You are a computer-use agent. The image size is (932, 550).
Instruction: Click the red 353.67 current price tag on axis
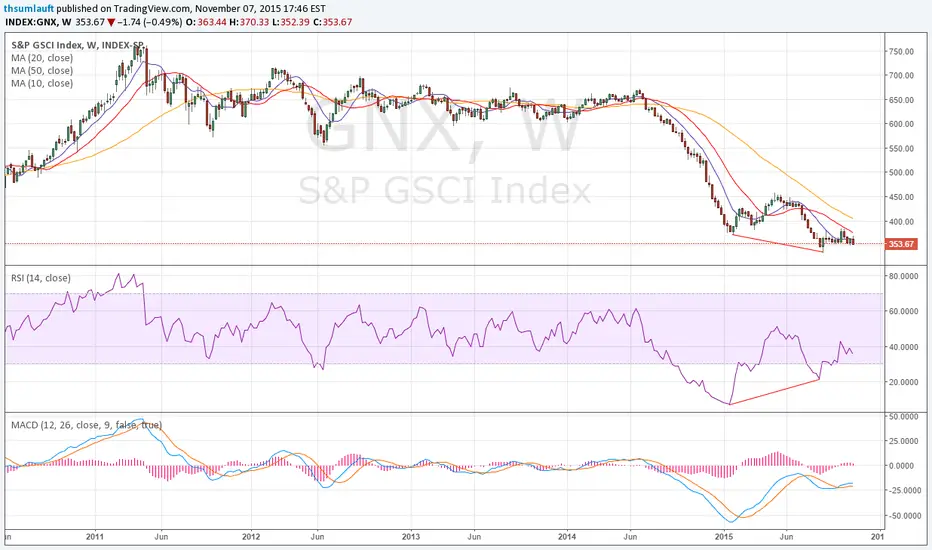pyautogui.click(x=901, y=244)
